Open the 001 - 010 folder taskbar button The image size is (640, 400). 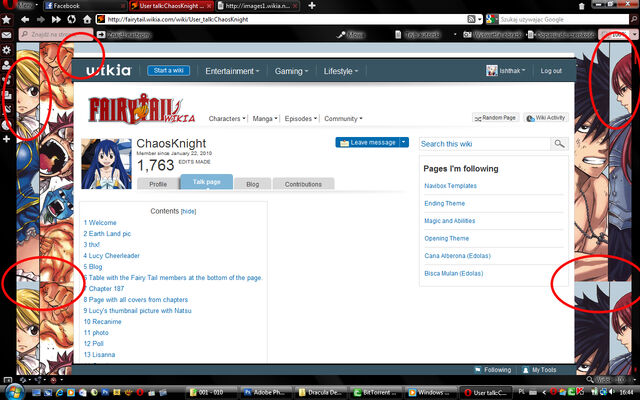(211, 392)
